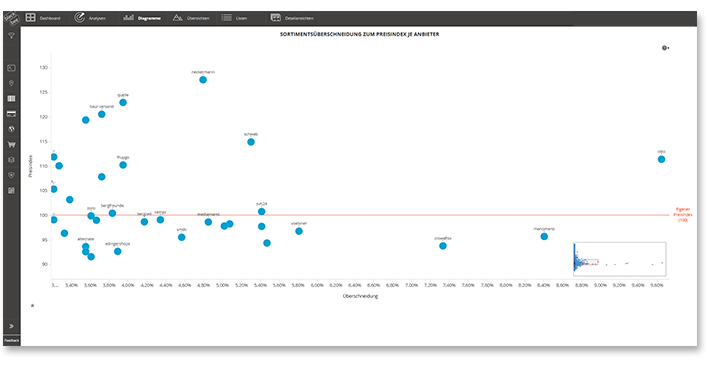This screenshot has width=707, height=376.
Task: Open the shield icon in sidebar
Action: coord(11,175)
